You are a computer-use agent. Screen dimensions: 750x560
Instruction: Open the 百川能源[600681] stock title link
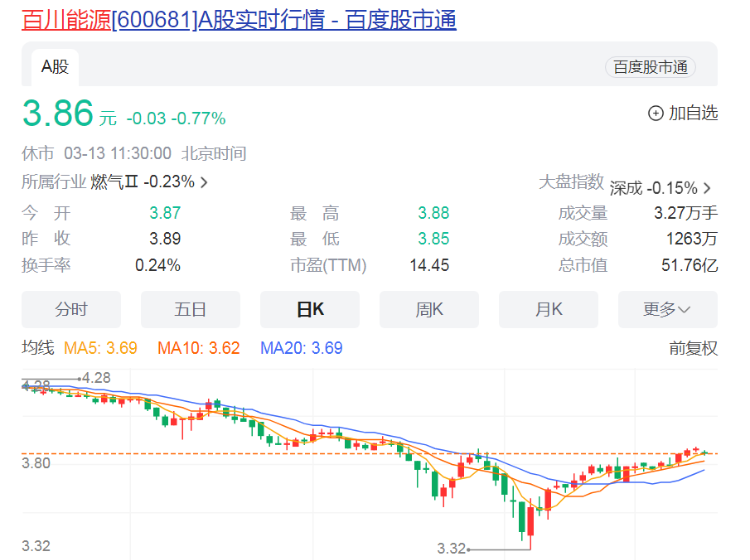pyautogui.click(x=239, y=20)
